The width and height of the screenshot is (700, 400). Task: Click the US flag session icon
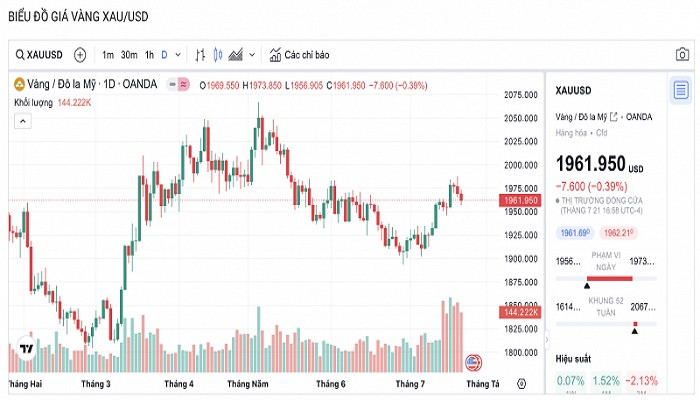click(x=472, y=361)
